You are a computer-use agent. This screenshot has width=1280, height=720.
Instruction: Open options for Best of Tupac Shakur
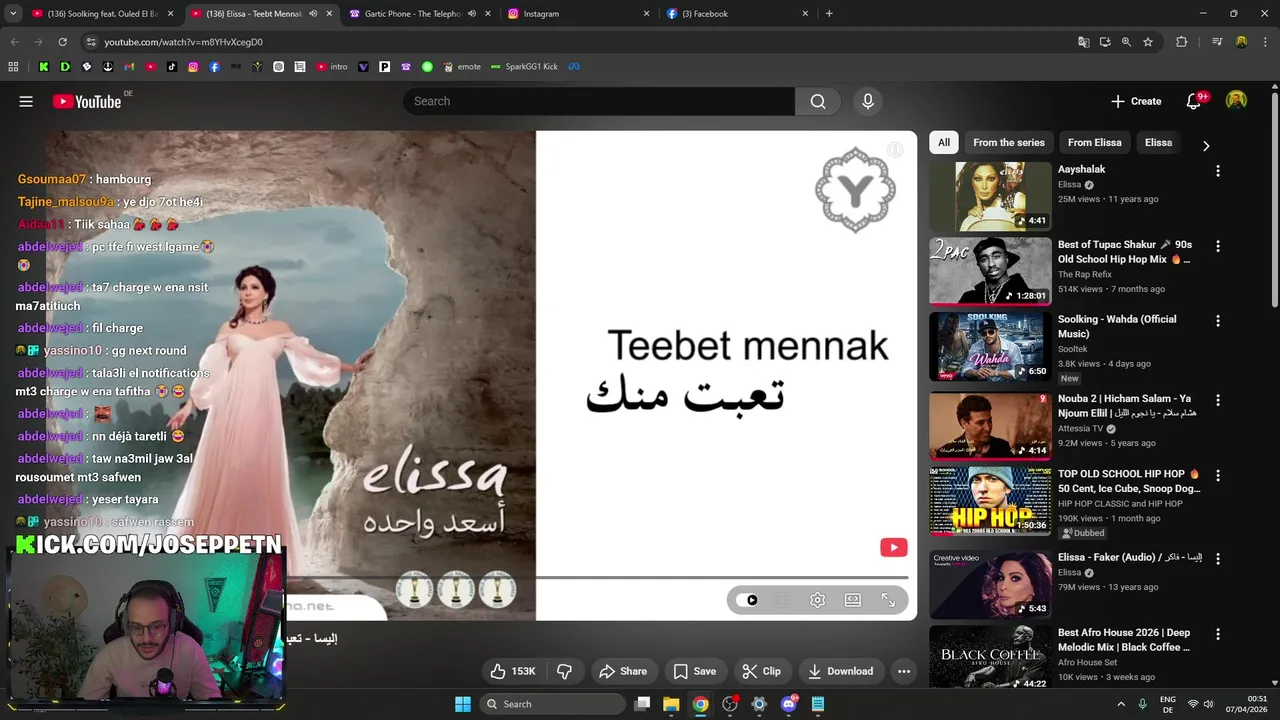(x=1217, y=246)
